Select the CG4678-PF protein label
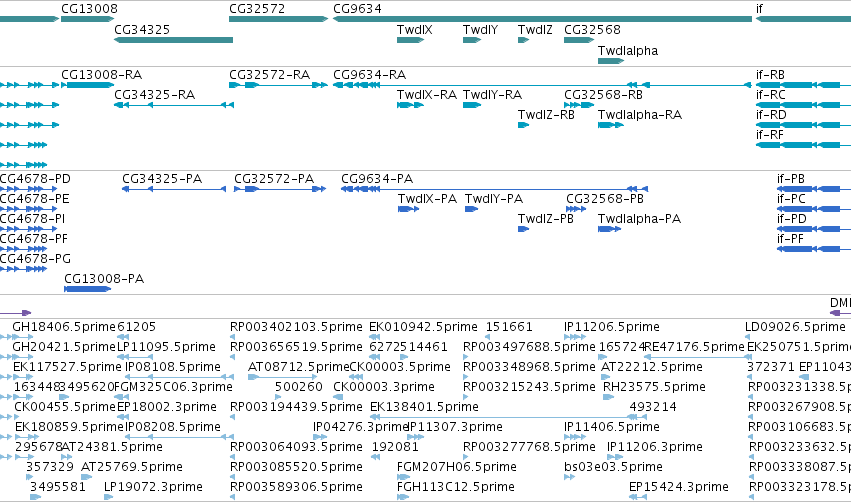Viewport: 851px width, 502px height. coord(34,239)
